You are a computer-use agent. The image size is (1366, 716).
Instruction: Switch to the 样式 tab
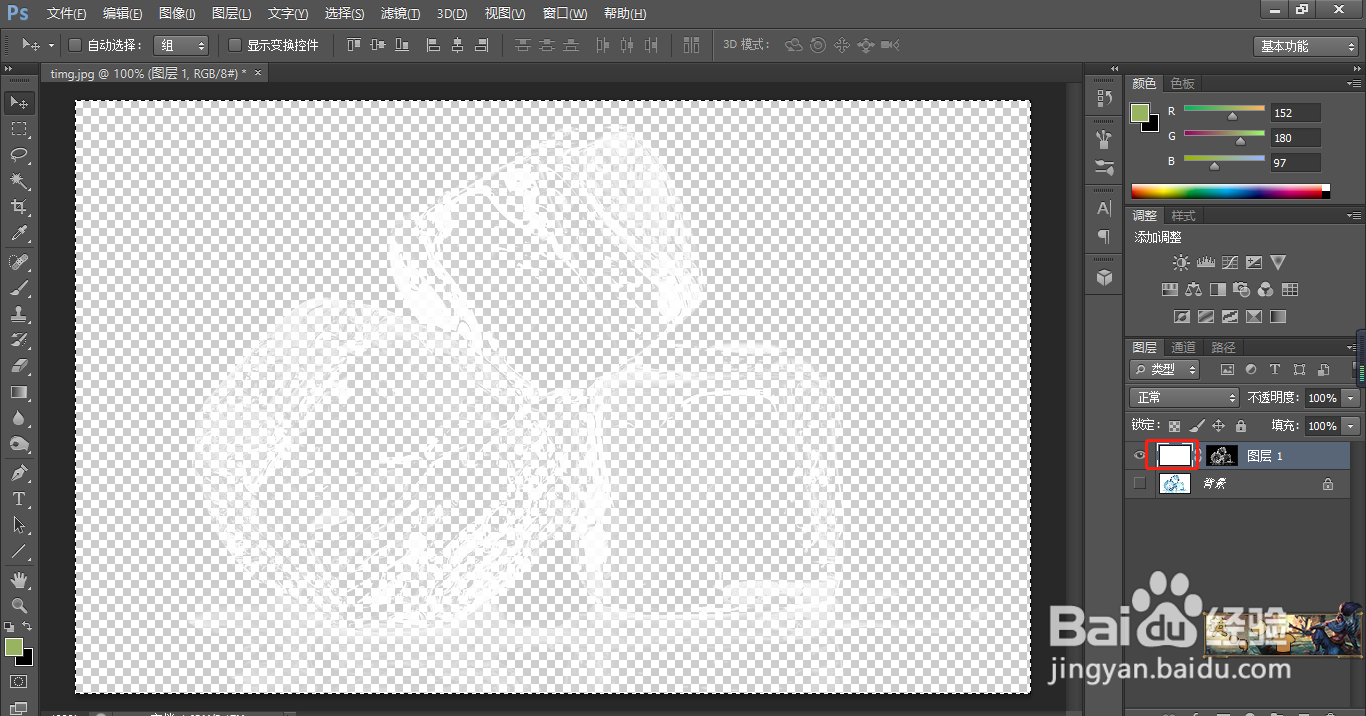1183,216
